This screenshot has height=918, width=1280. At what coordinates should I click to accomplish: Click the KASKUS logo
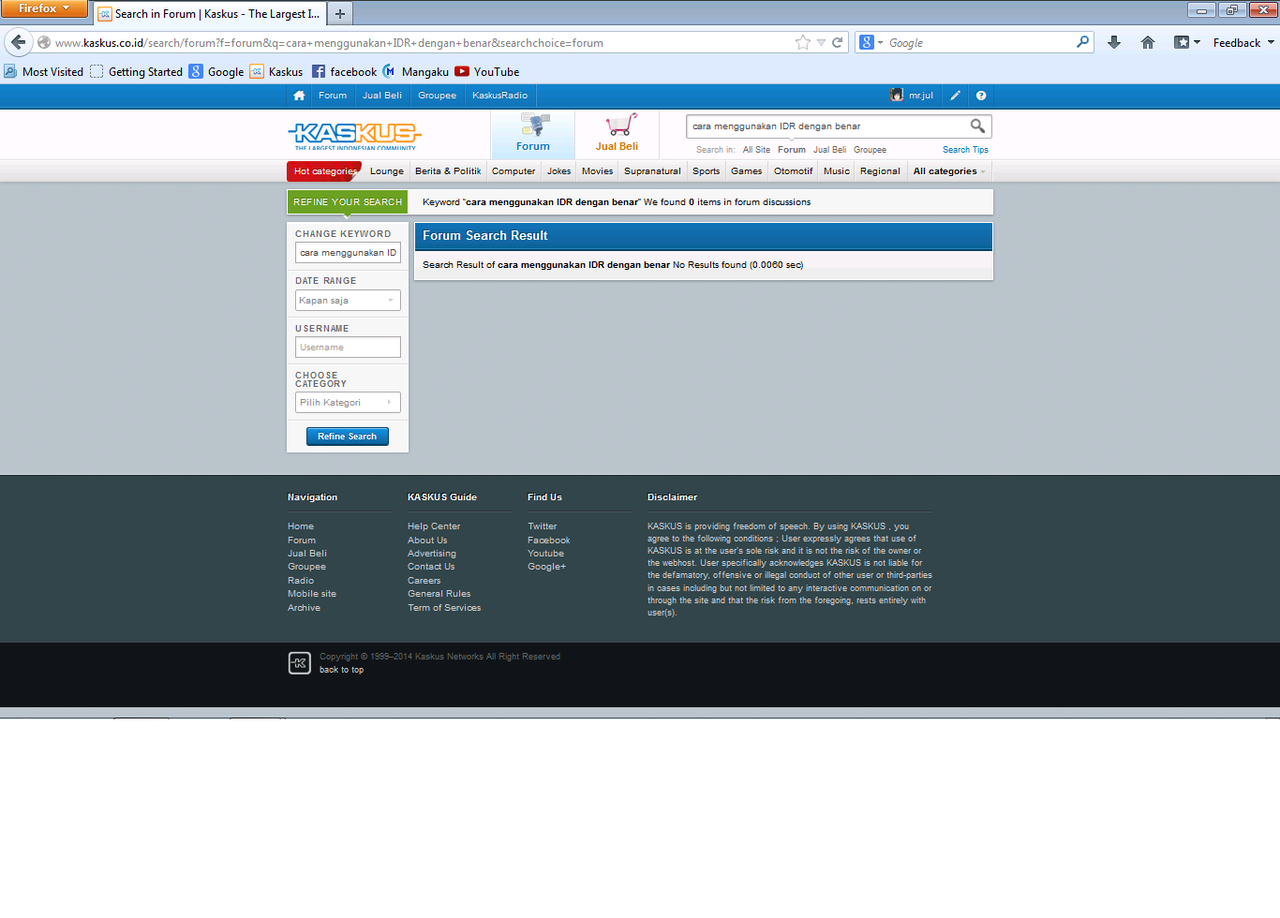(x=354, y=135)
